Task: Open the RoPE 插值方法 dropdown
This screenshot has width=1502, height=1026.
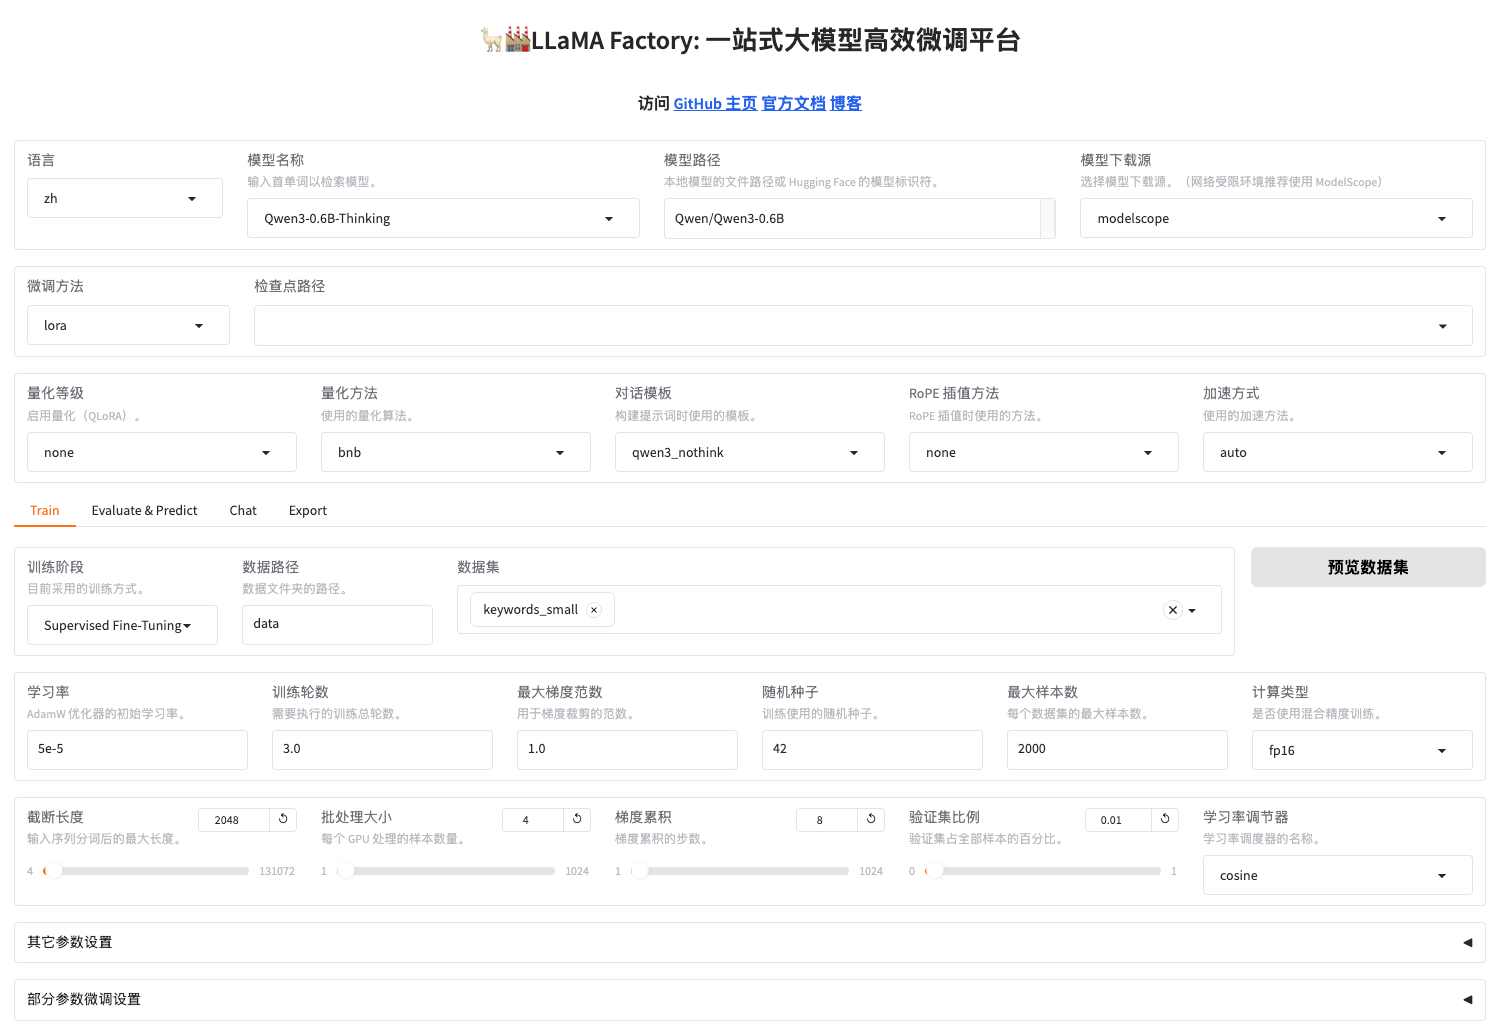Action: [x=1044, y=452]
